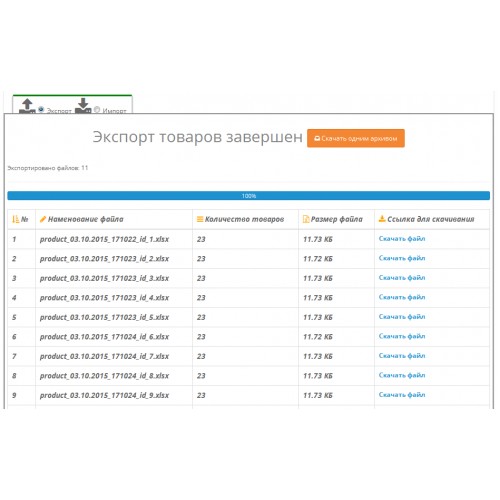Click the download icon in download link header
500x500 pixels.
[382, 219]
